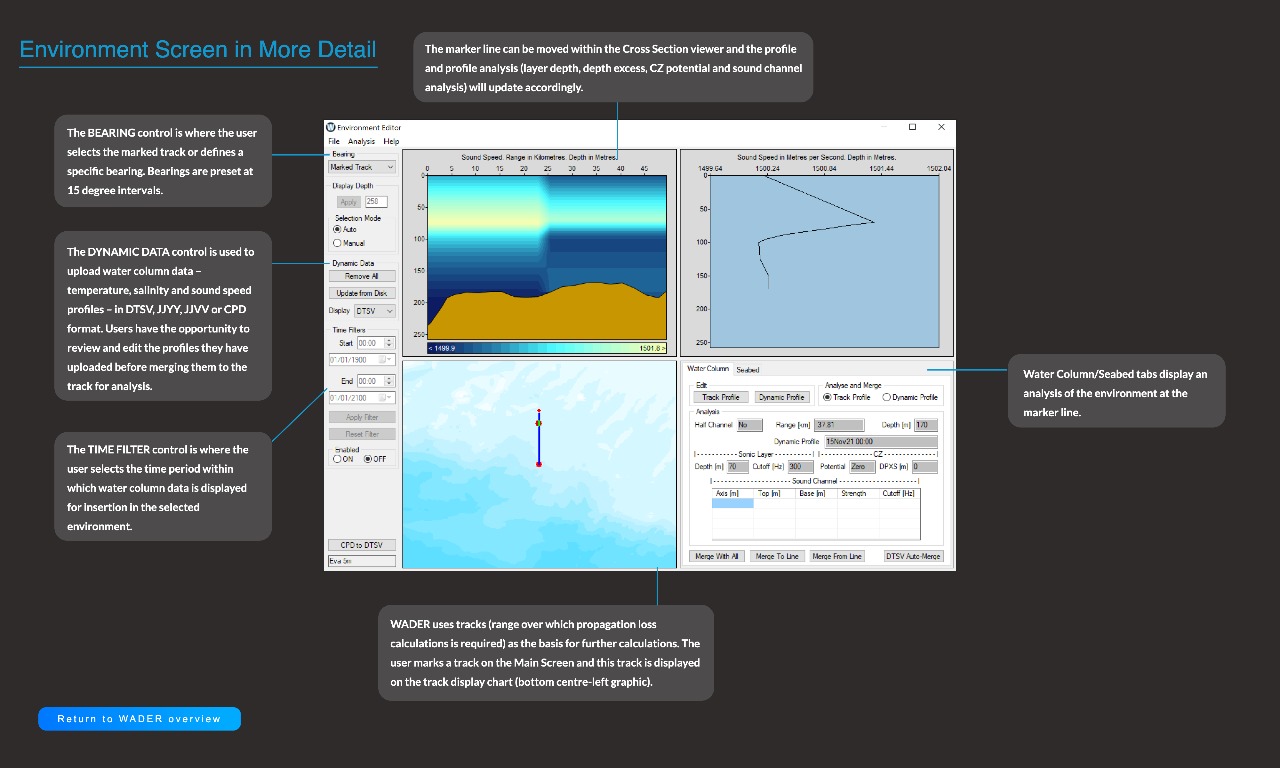
Task: Open the 01/01/1900 start date picker
Action: pyautogui.click(x=386, y=359)
